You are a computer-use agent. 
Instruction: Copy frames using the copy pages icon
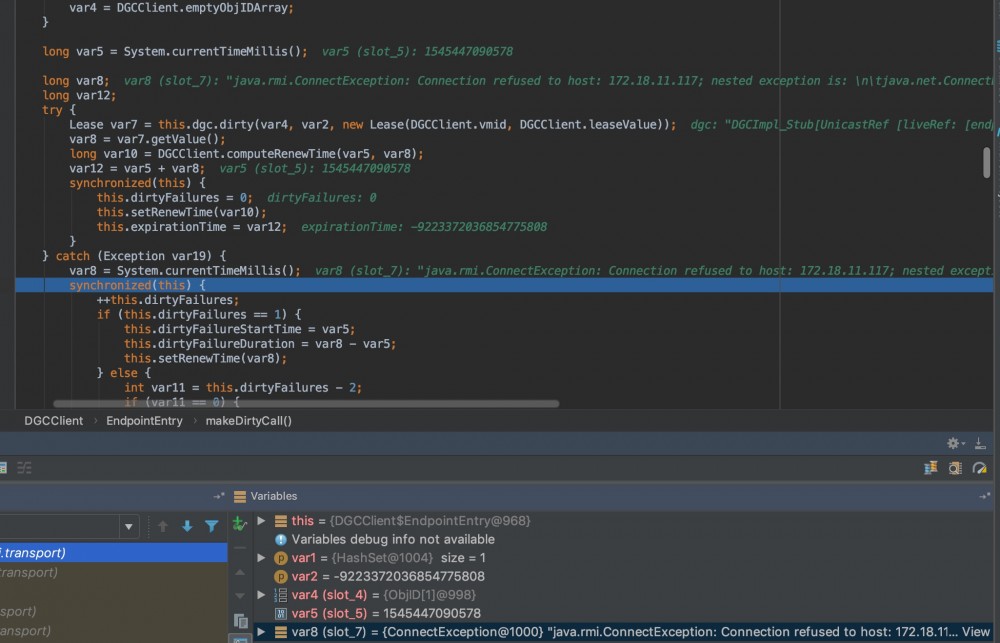[x=240, y=620]
